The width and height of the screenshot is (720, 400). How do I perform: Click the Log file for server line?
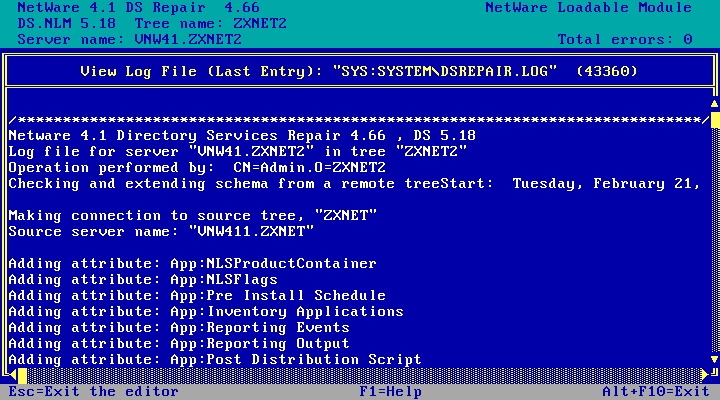click(x=237, y=152)
